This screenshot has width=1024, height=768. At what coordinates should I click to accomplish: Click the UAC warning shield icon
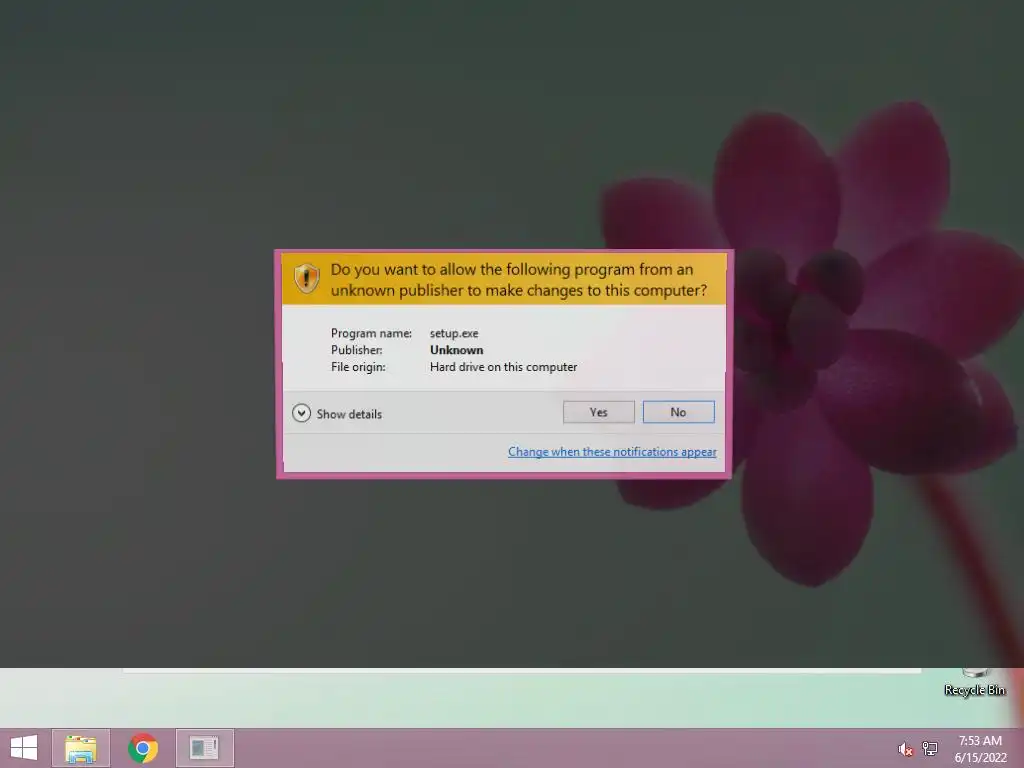pyautogui.click(x=306, y=278)
